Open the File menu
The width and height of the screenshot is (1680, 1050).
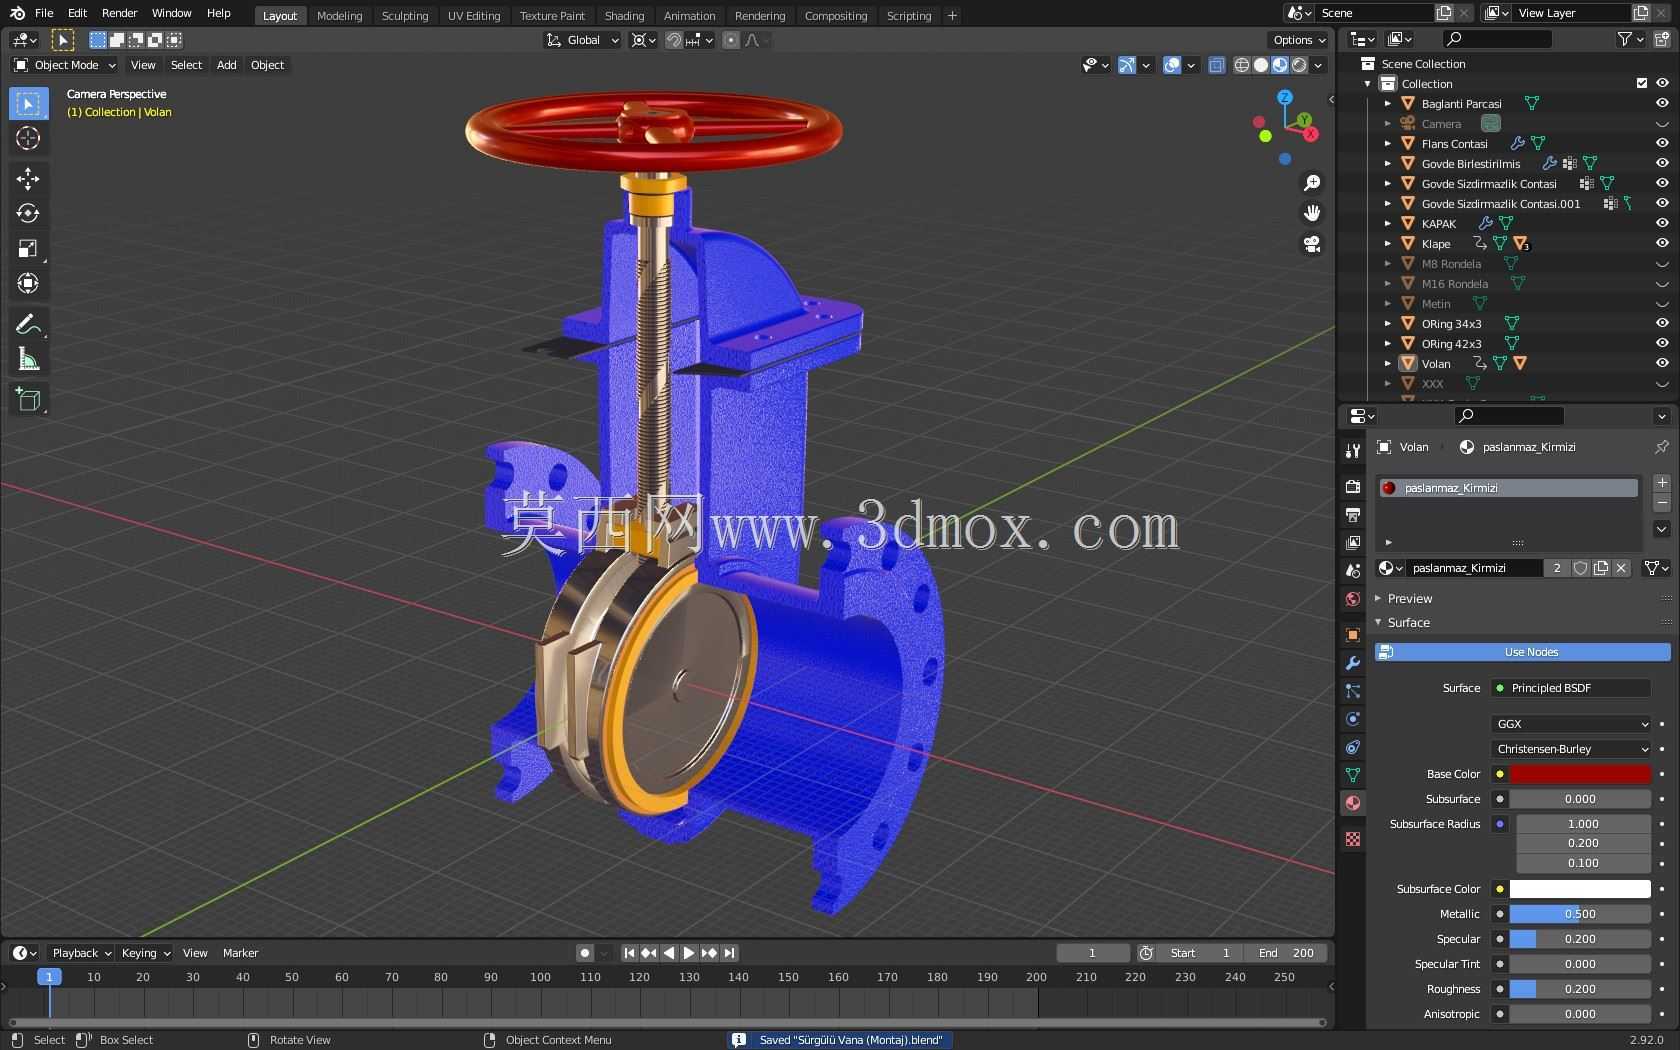[44, 13]
